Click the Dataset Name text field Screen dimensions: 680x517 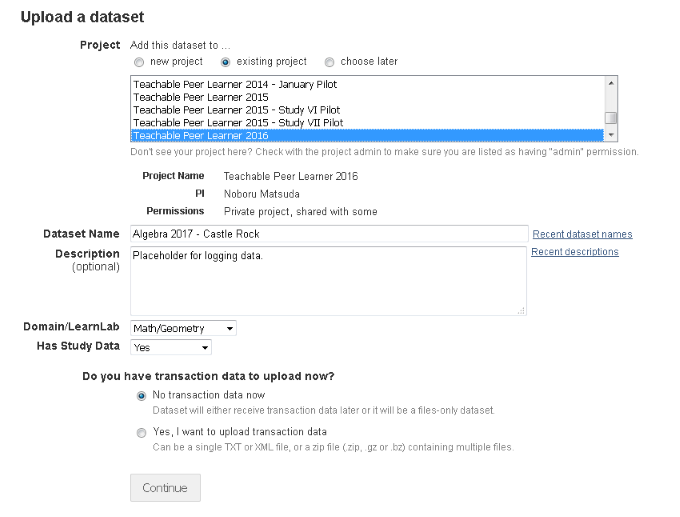(328, 234)
